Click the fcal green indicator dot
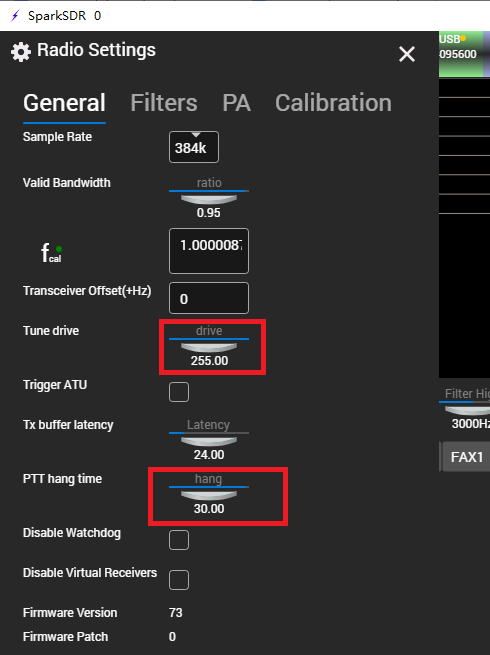Viewport: 490px width, 655px height. pos(59,249)
